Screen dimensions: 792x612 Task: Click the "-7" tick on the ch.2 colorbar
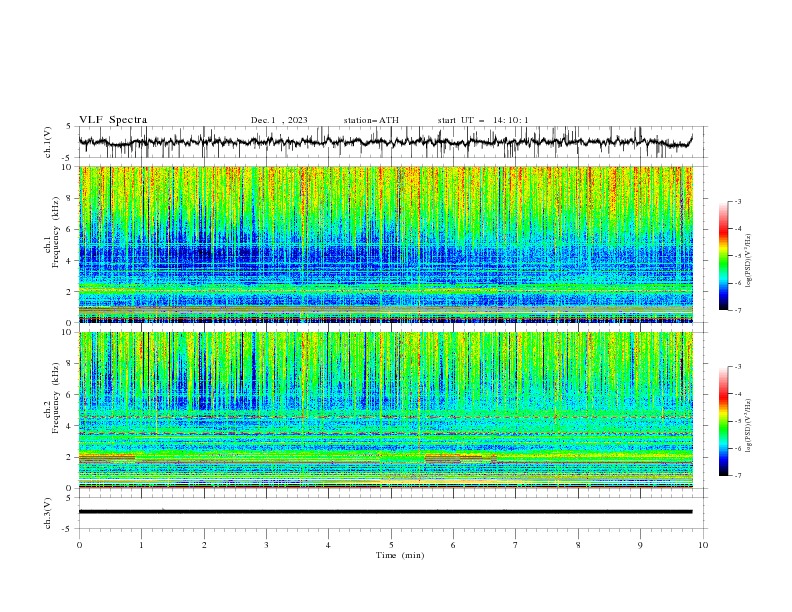(737, 475)
